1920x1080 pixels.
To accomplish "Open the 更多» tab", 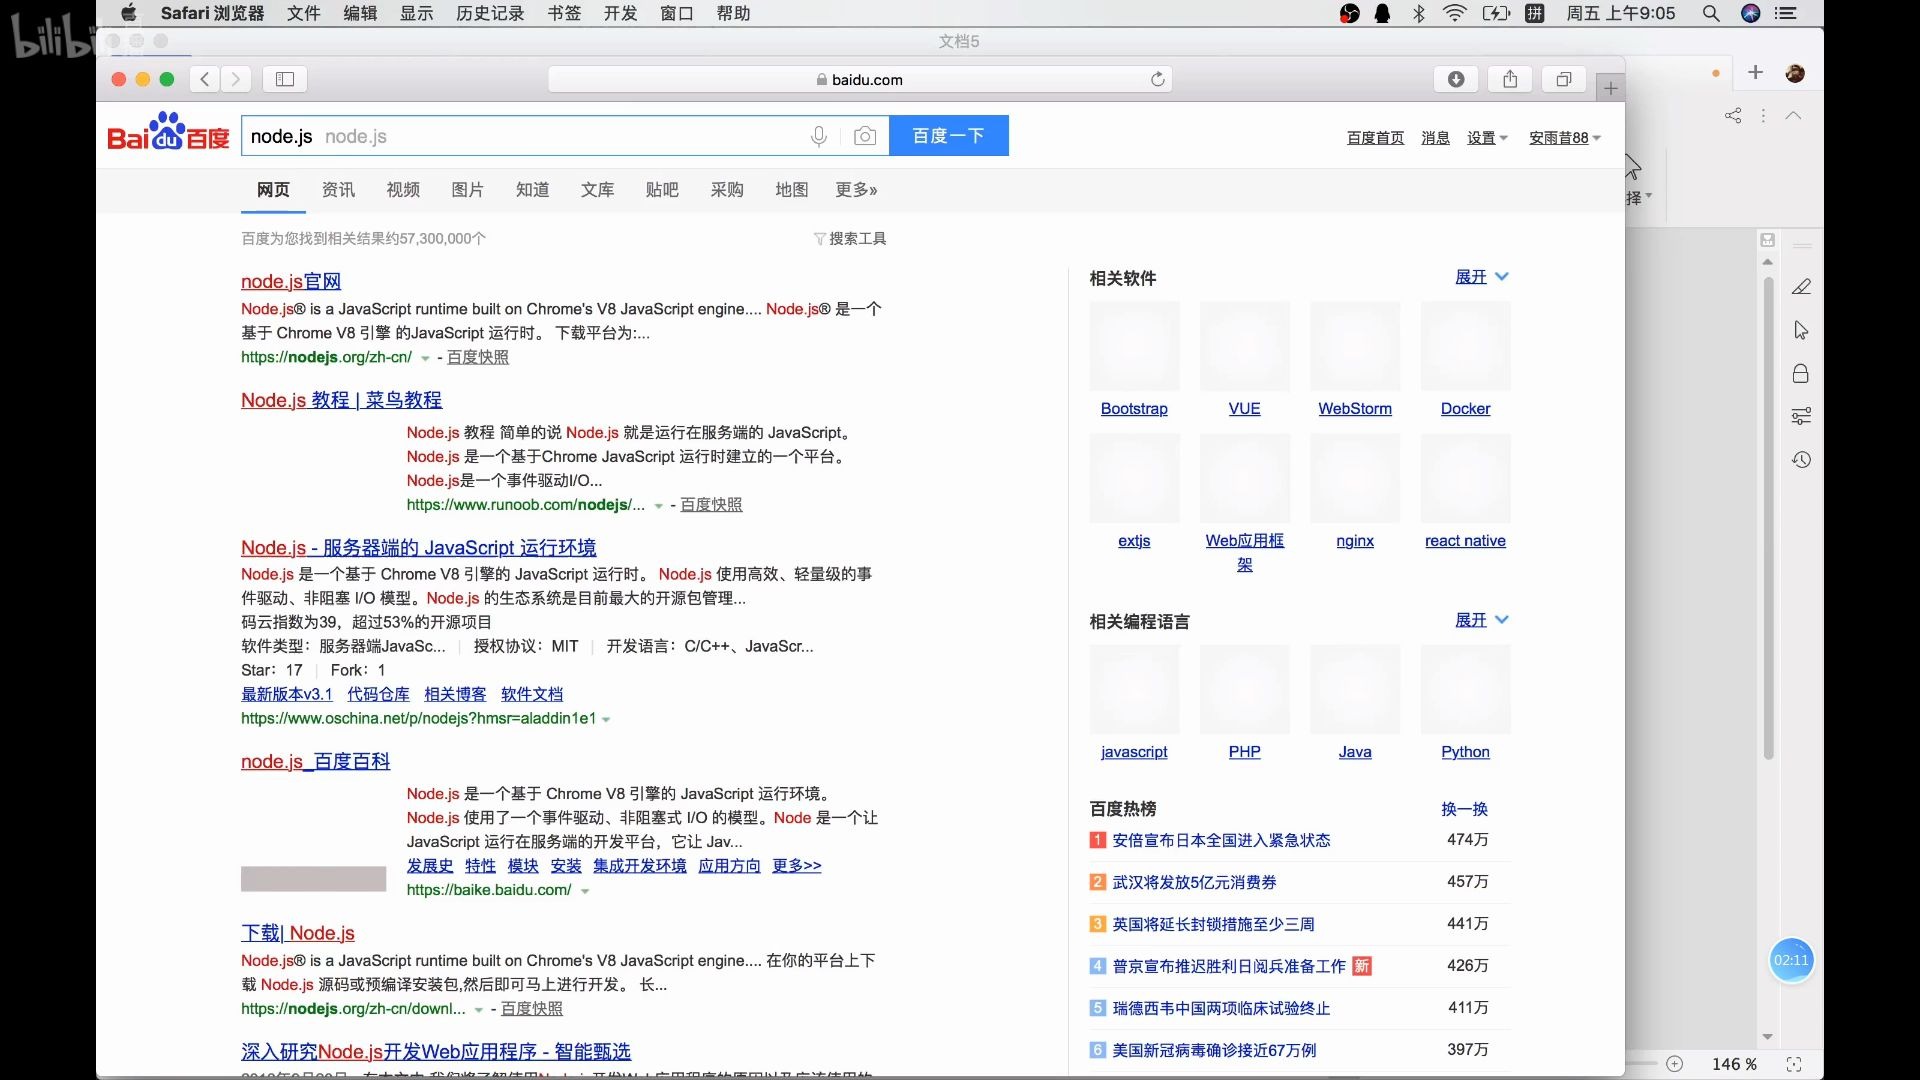I will tap(856, 190).
